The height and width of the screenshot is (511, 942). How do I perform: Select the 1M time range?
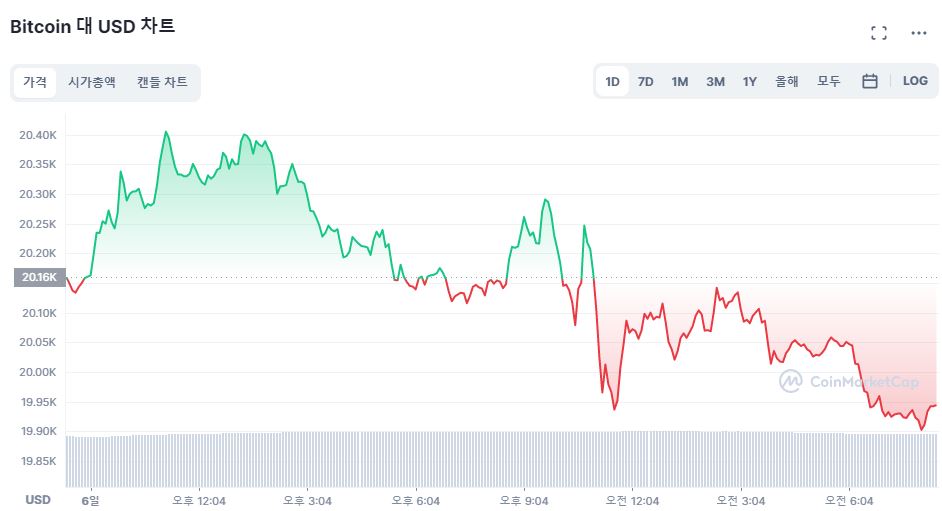pos(680,81)
